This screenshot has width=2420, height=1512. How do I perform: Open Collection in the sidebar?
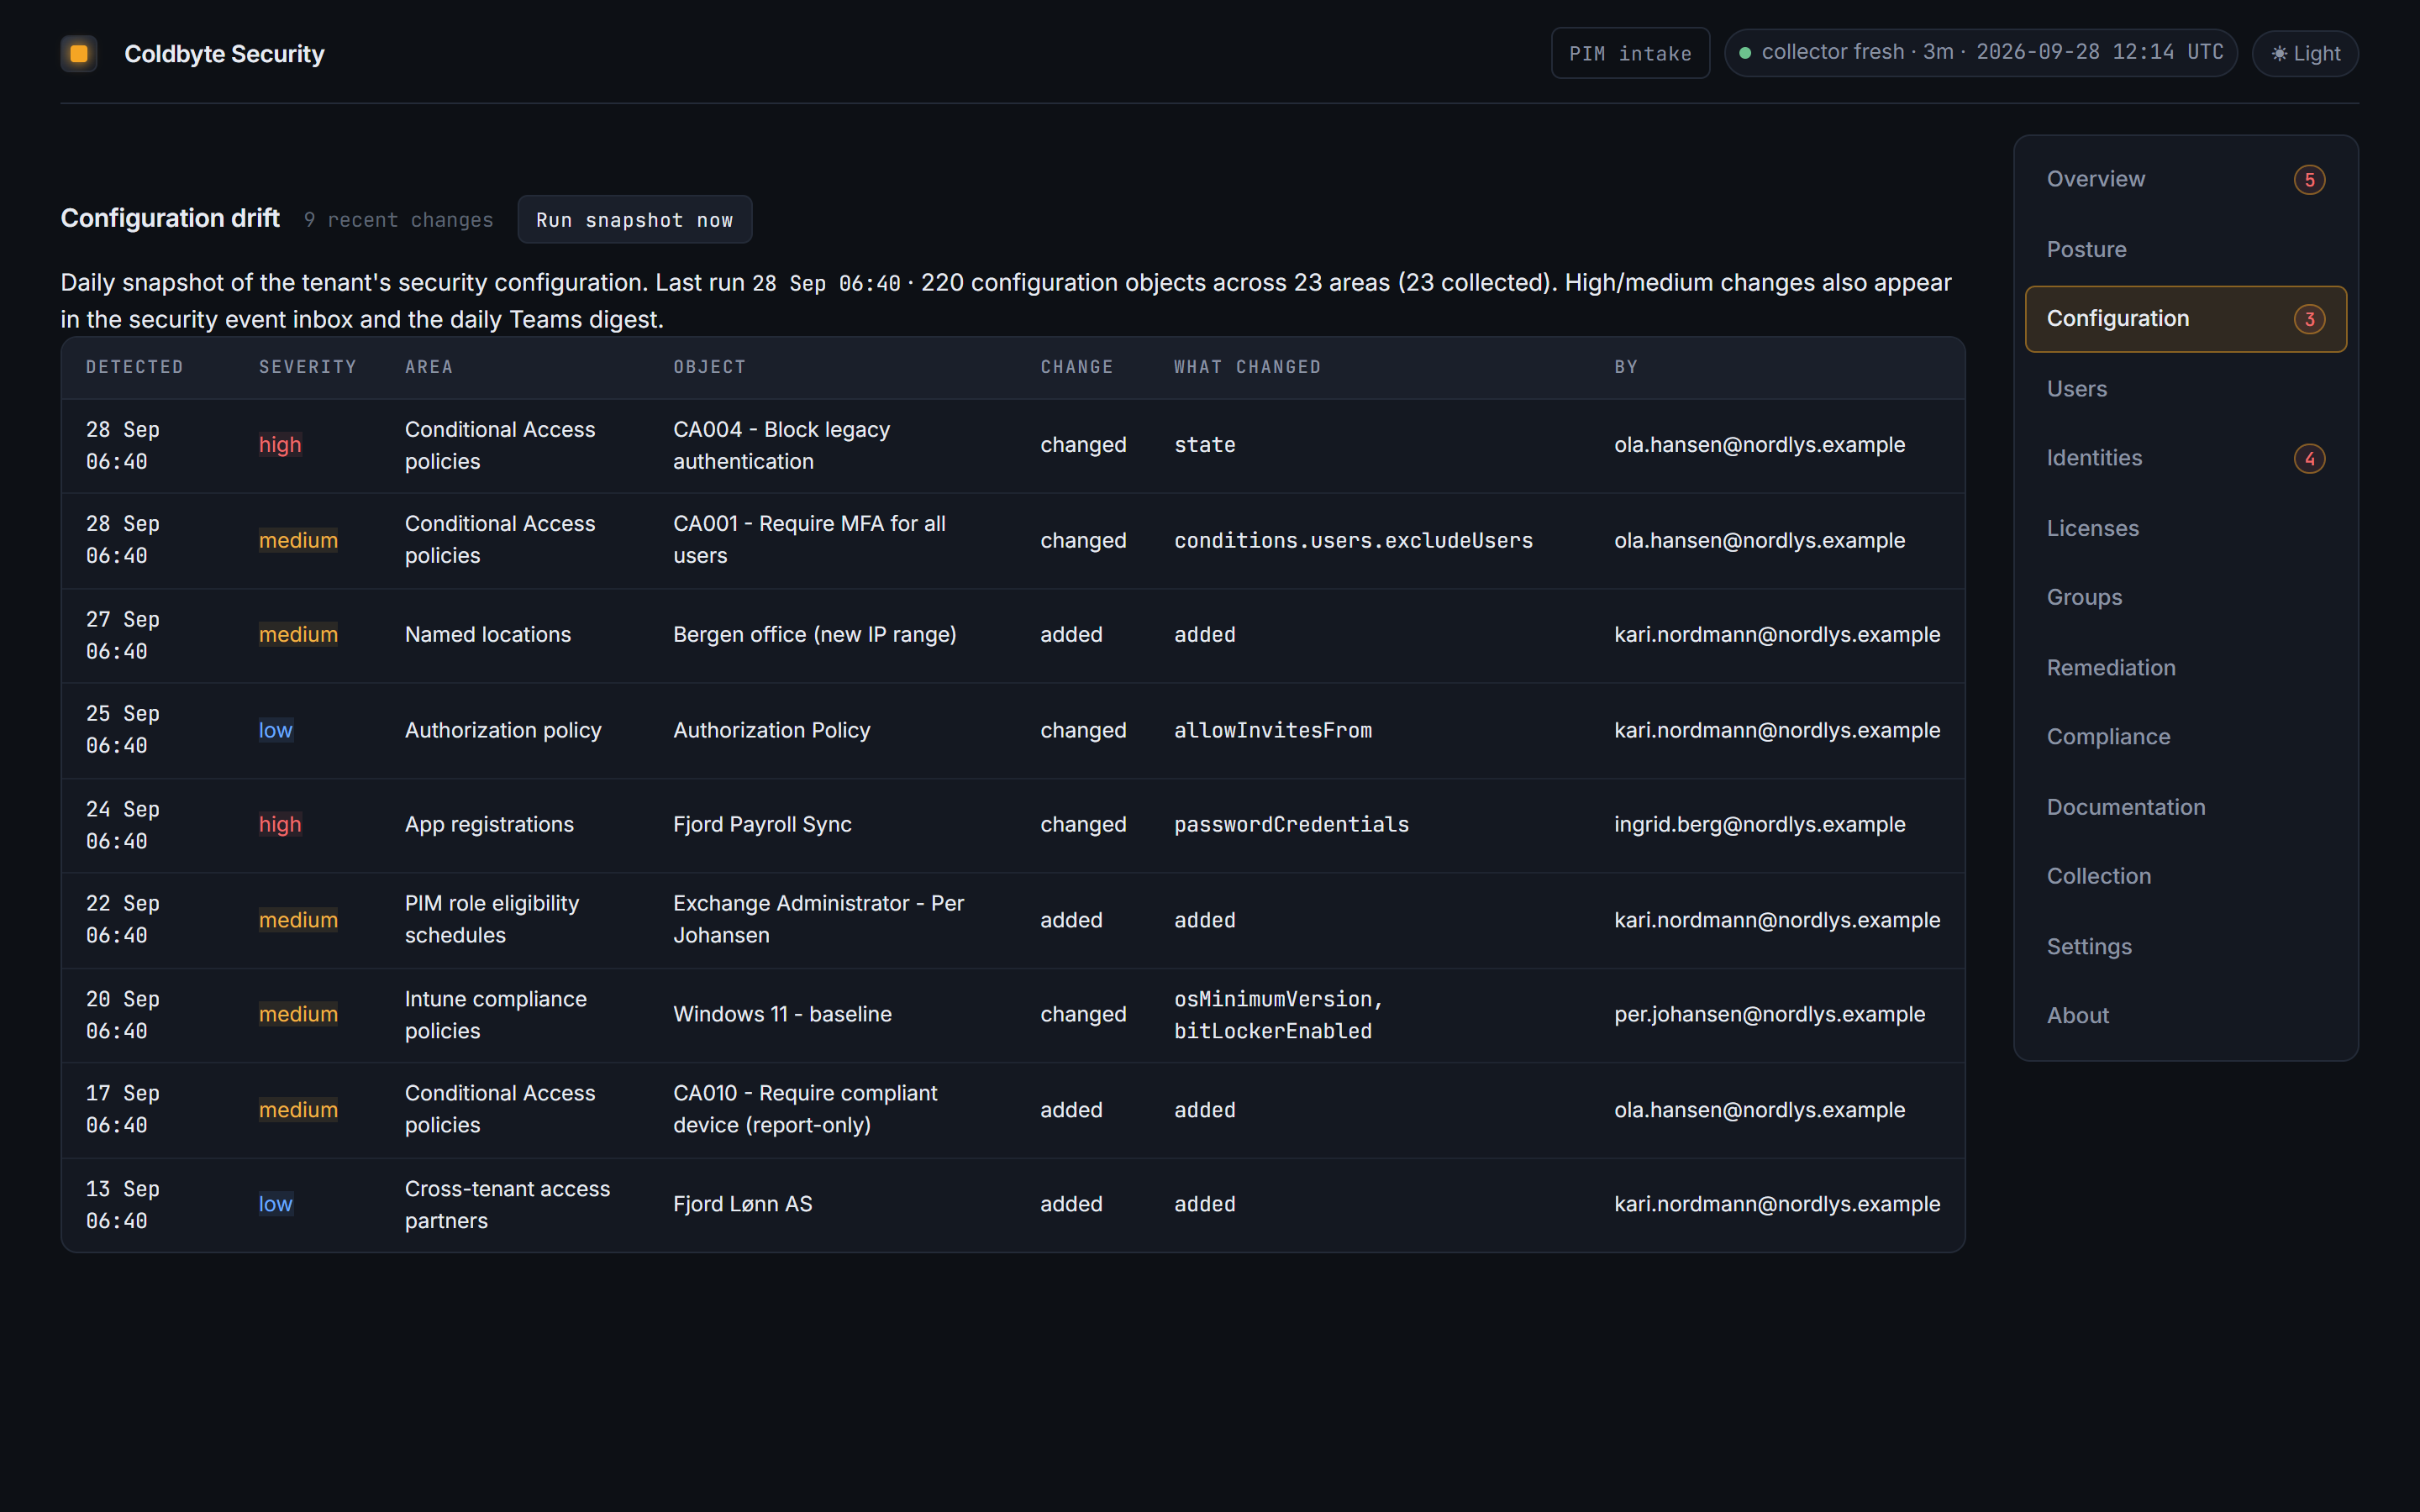(2186, 876)
